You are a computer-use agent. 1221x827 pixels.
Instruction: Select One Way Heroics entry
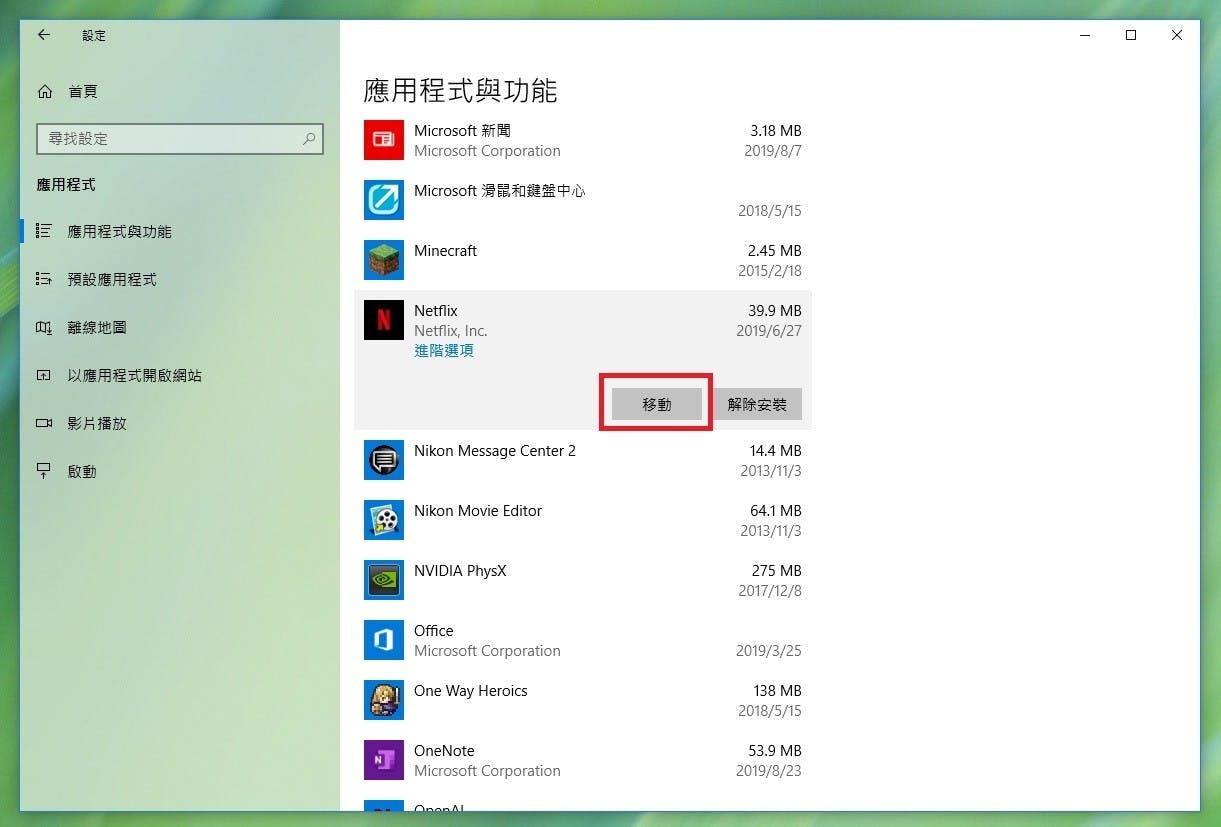470,691
